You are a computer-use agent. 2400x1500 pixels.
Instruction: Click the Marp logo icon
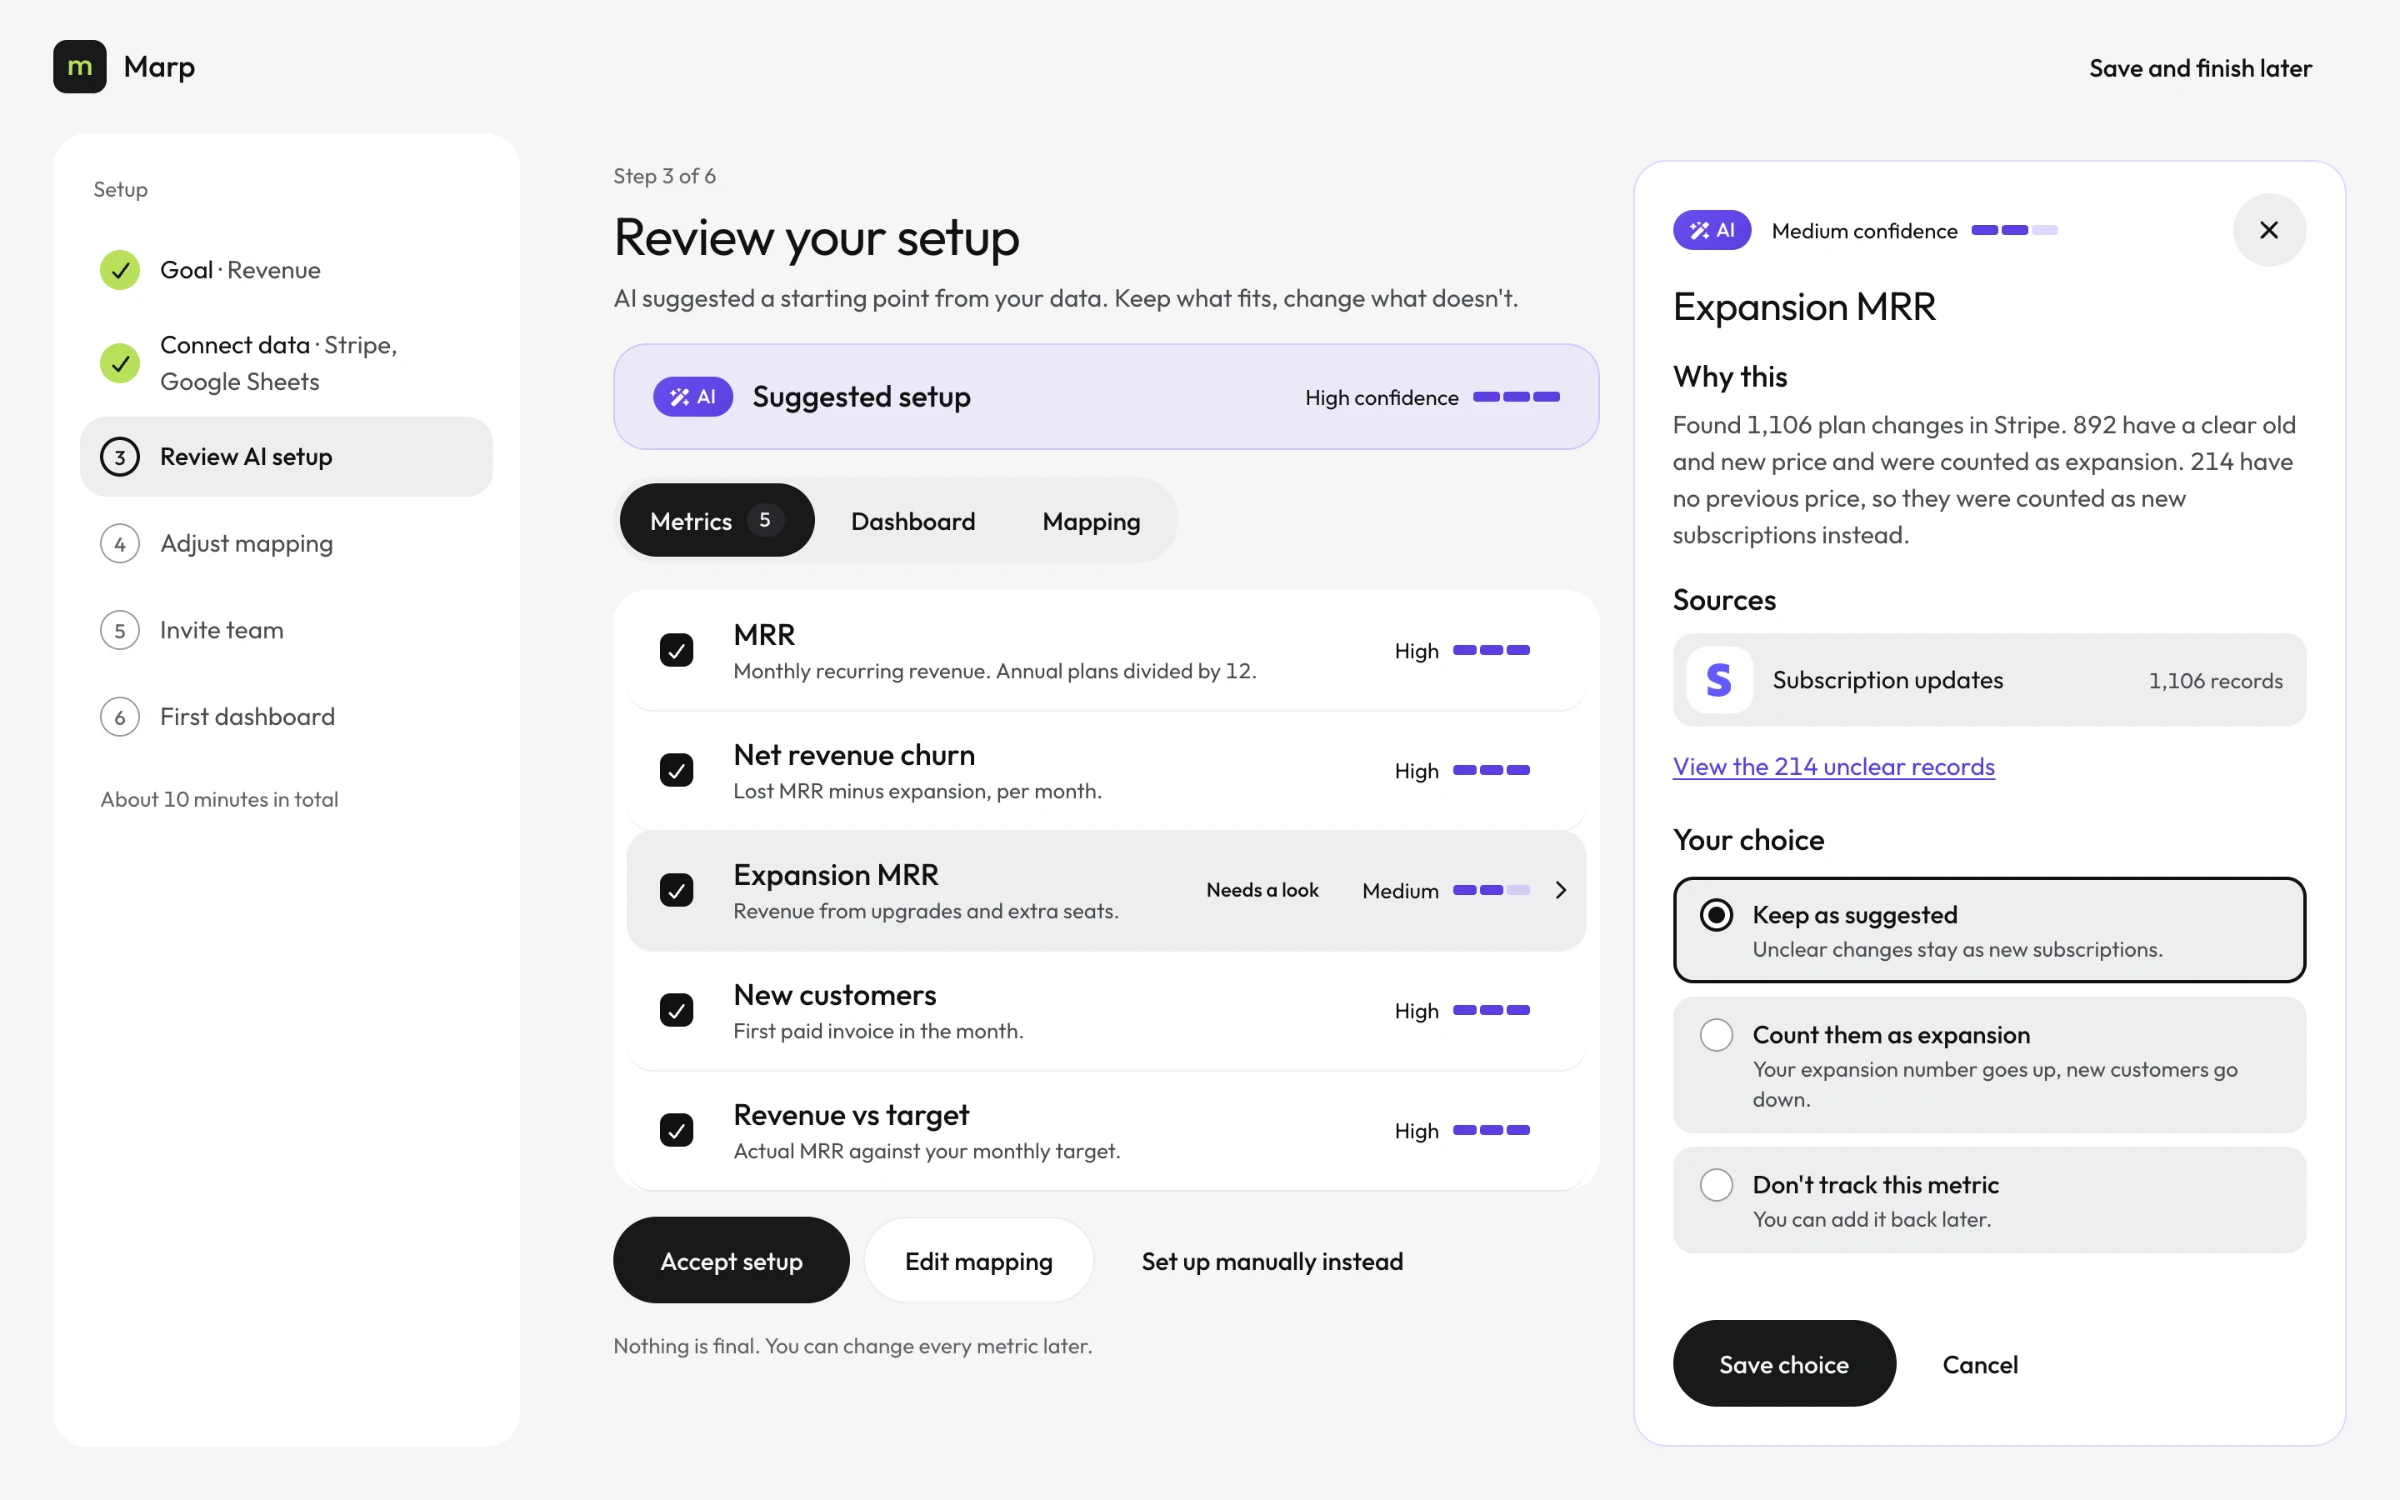80,67
